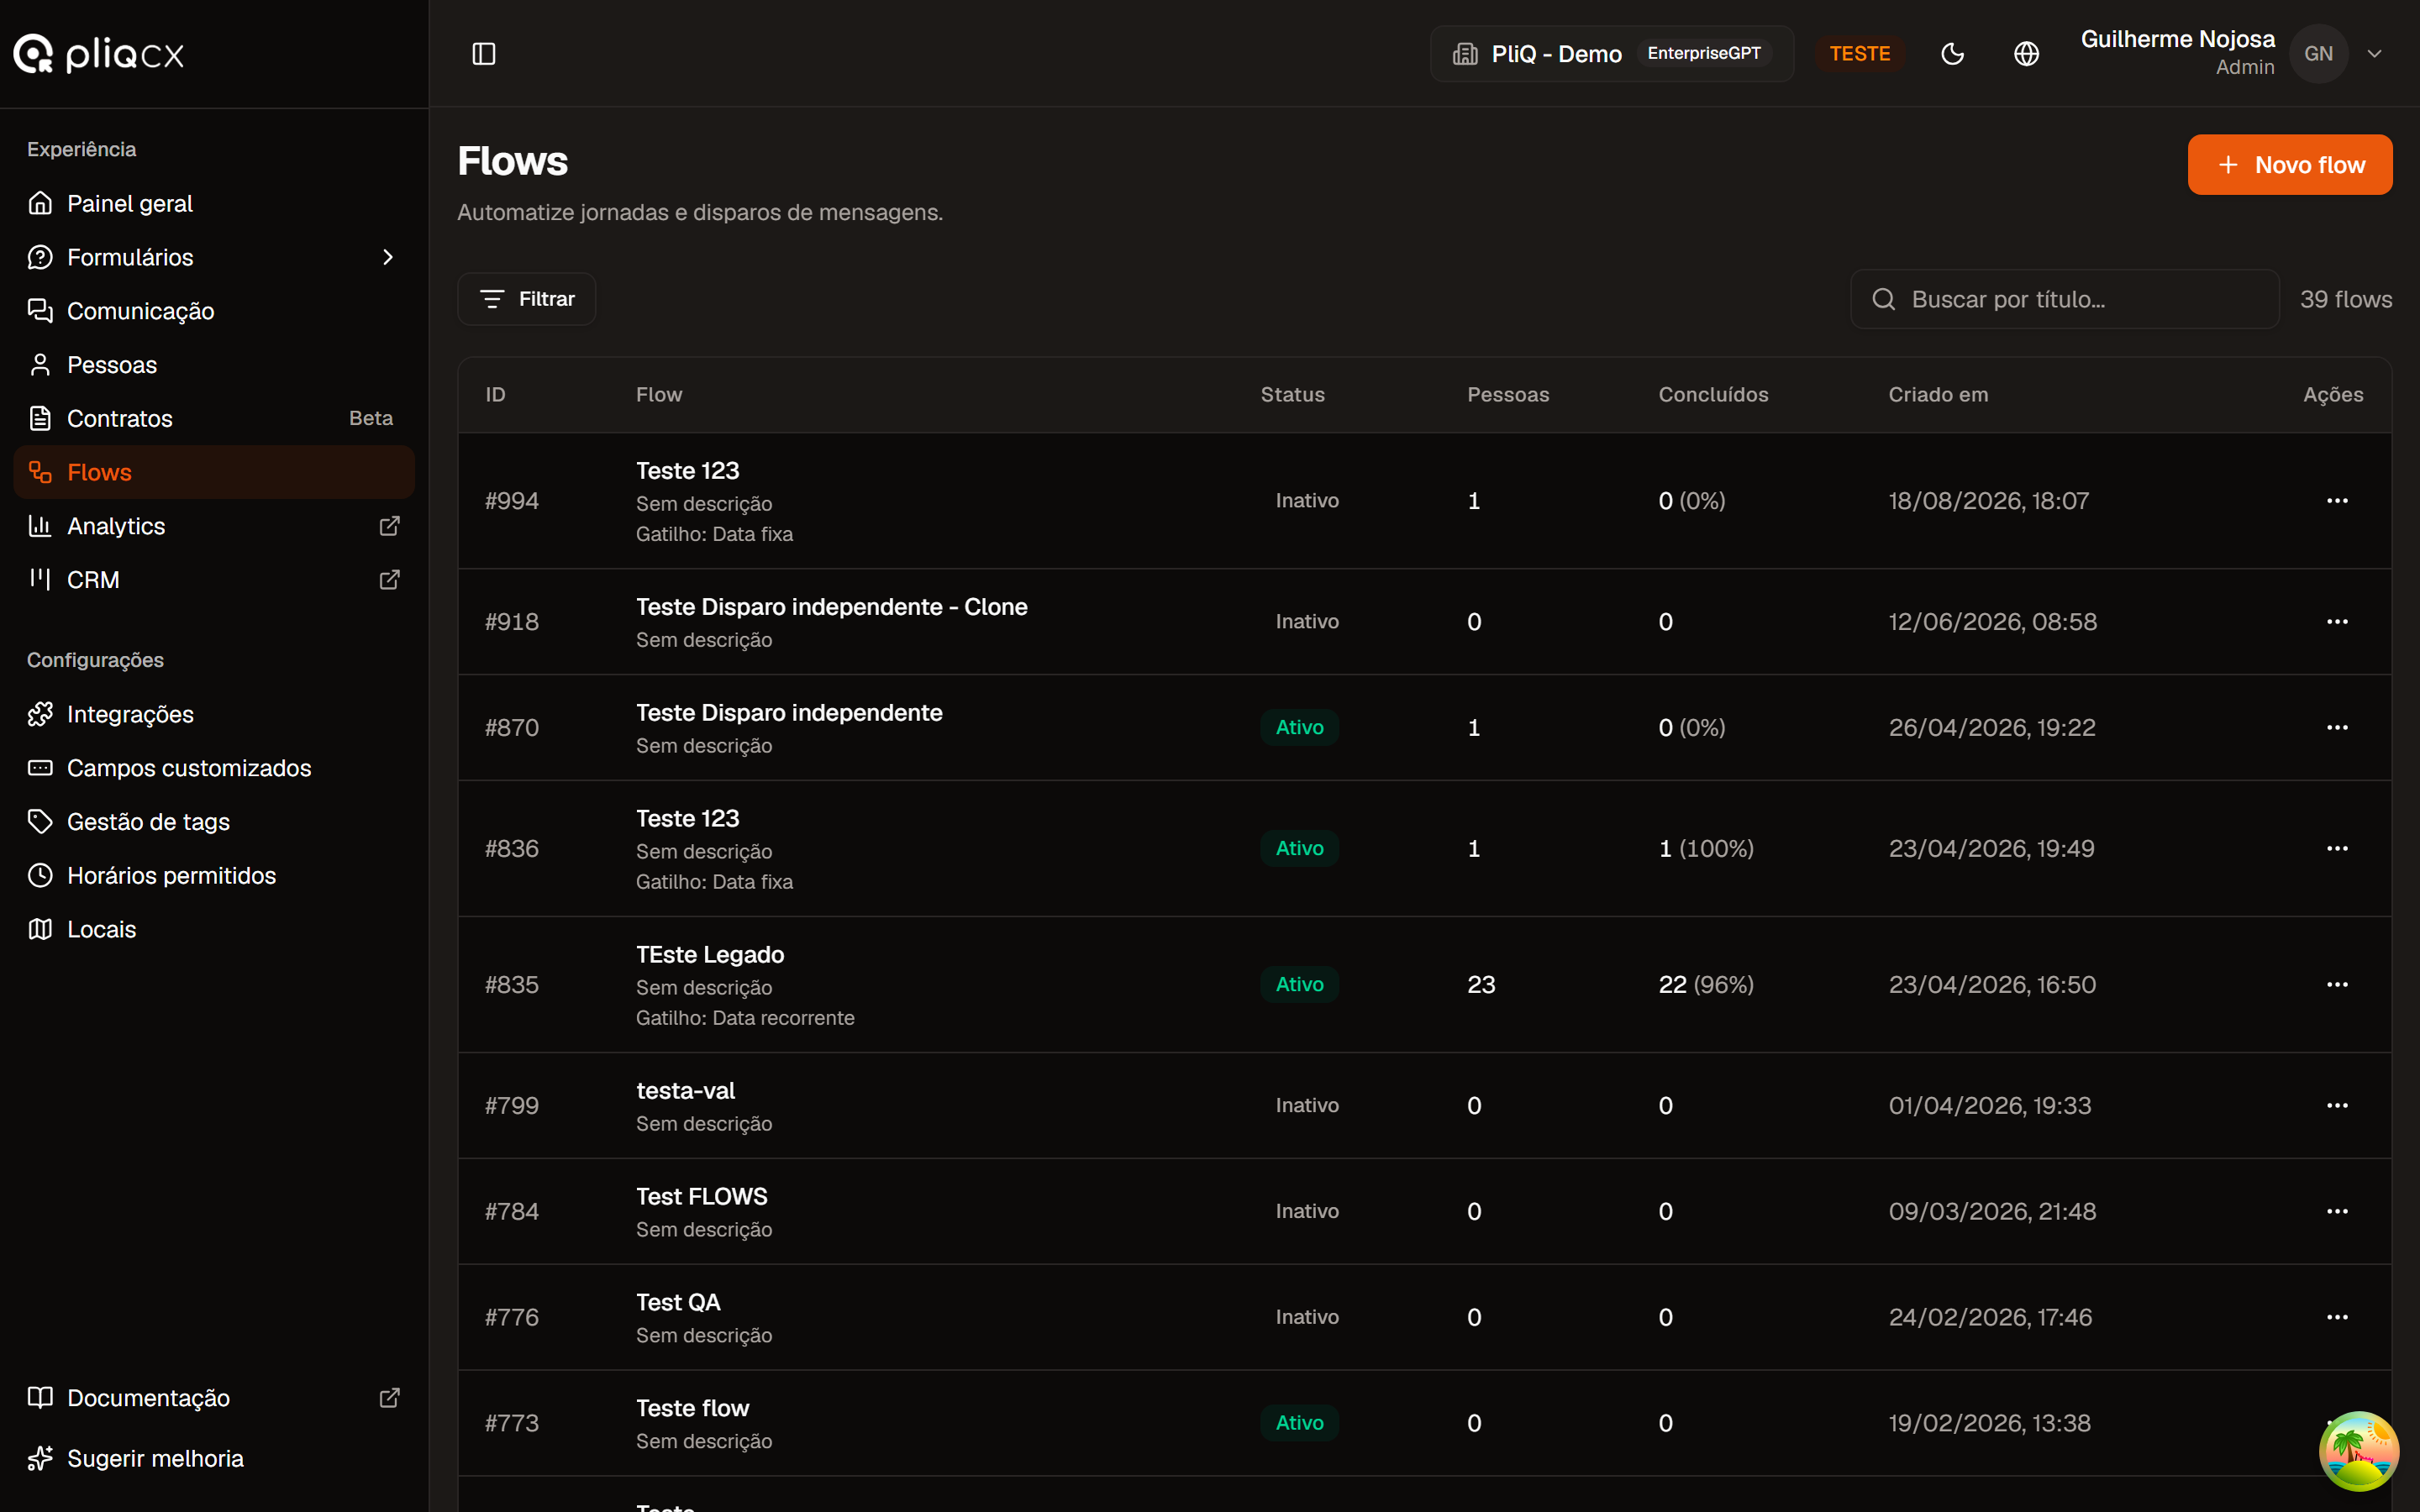2420x1512 pixels.
Task: Open the TEste Legado flow
Action: point(710,955)
